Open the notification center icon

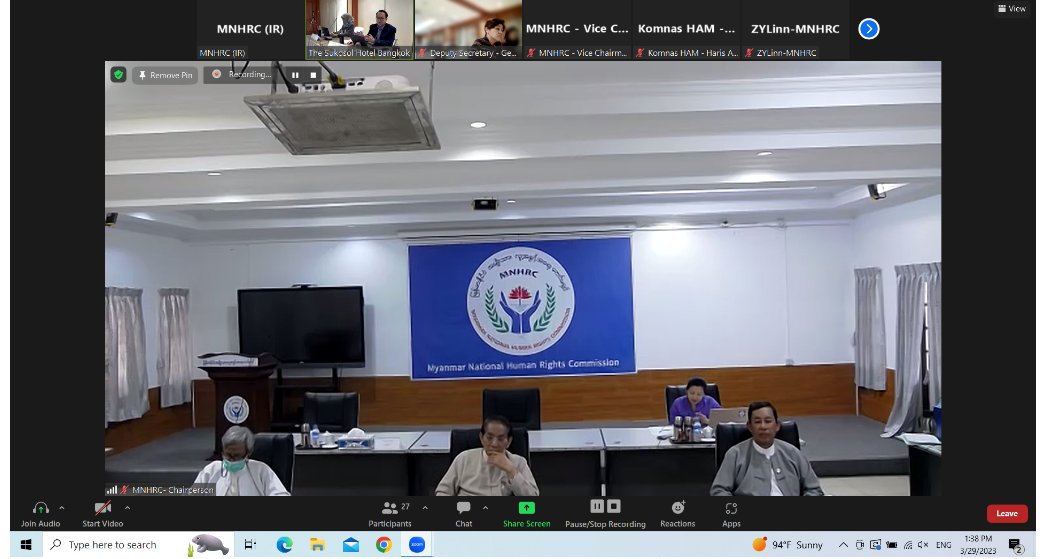1016,545
